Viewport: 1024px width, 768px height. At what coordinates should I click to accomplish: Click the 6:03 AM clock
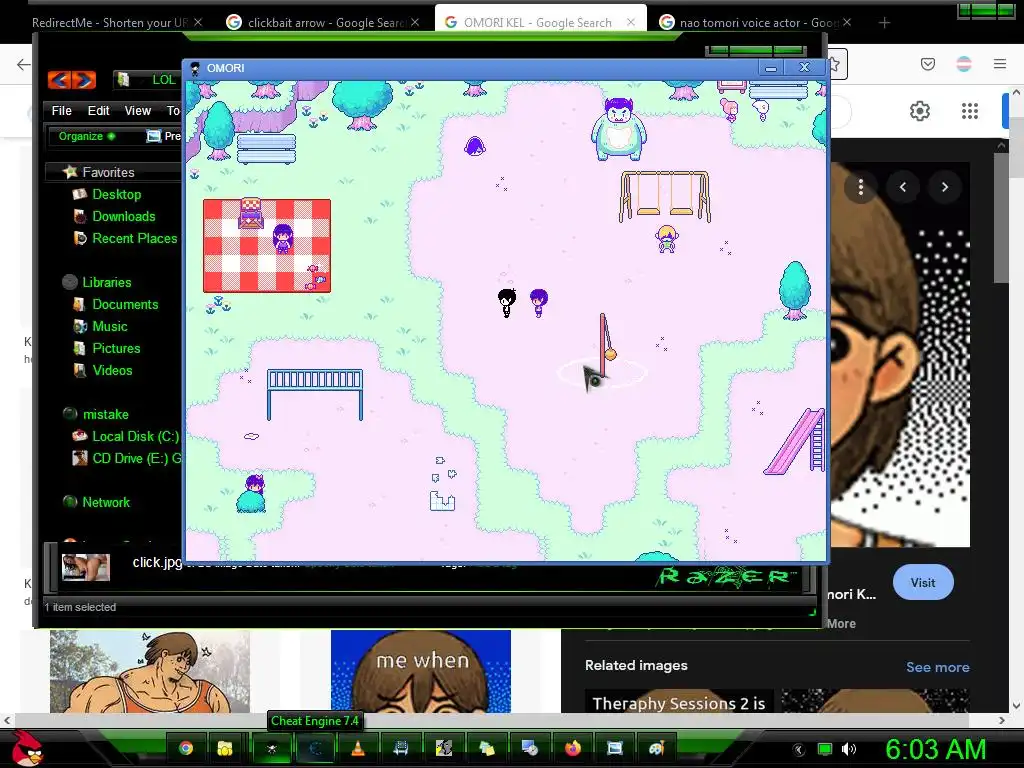tap(936, 749)
